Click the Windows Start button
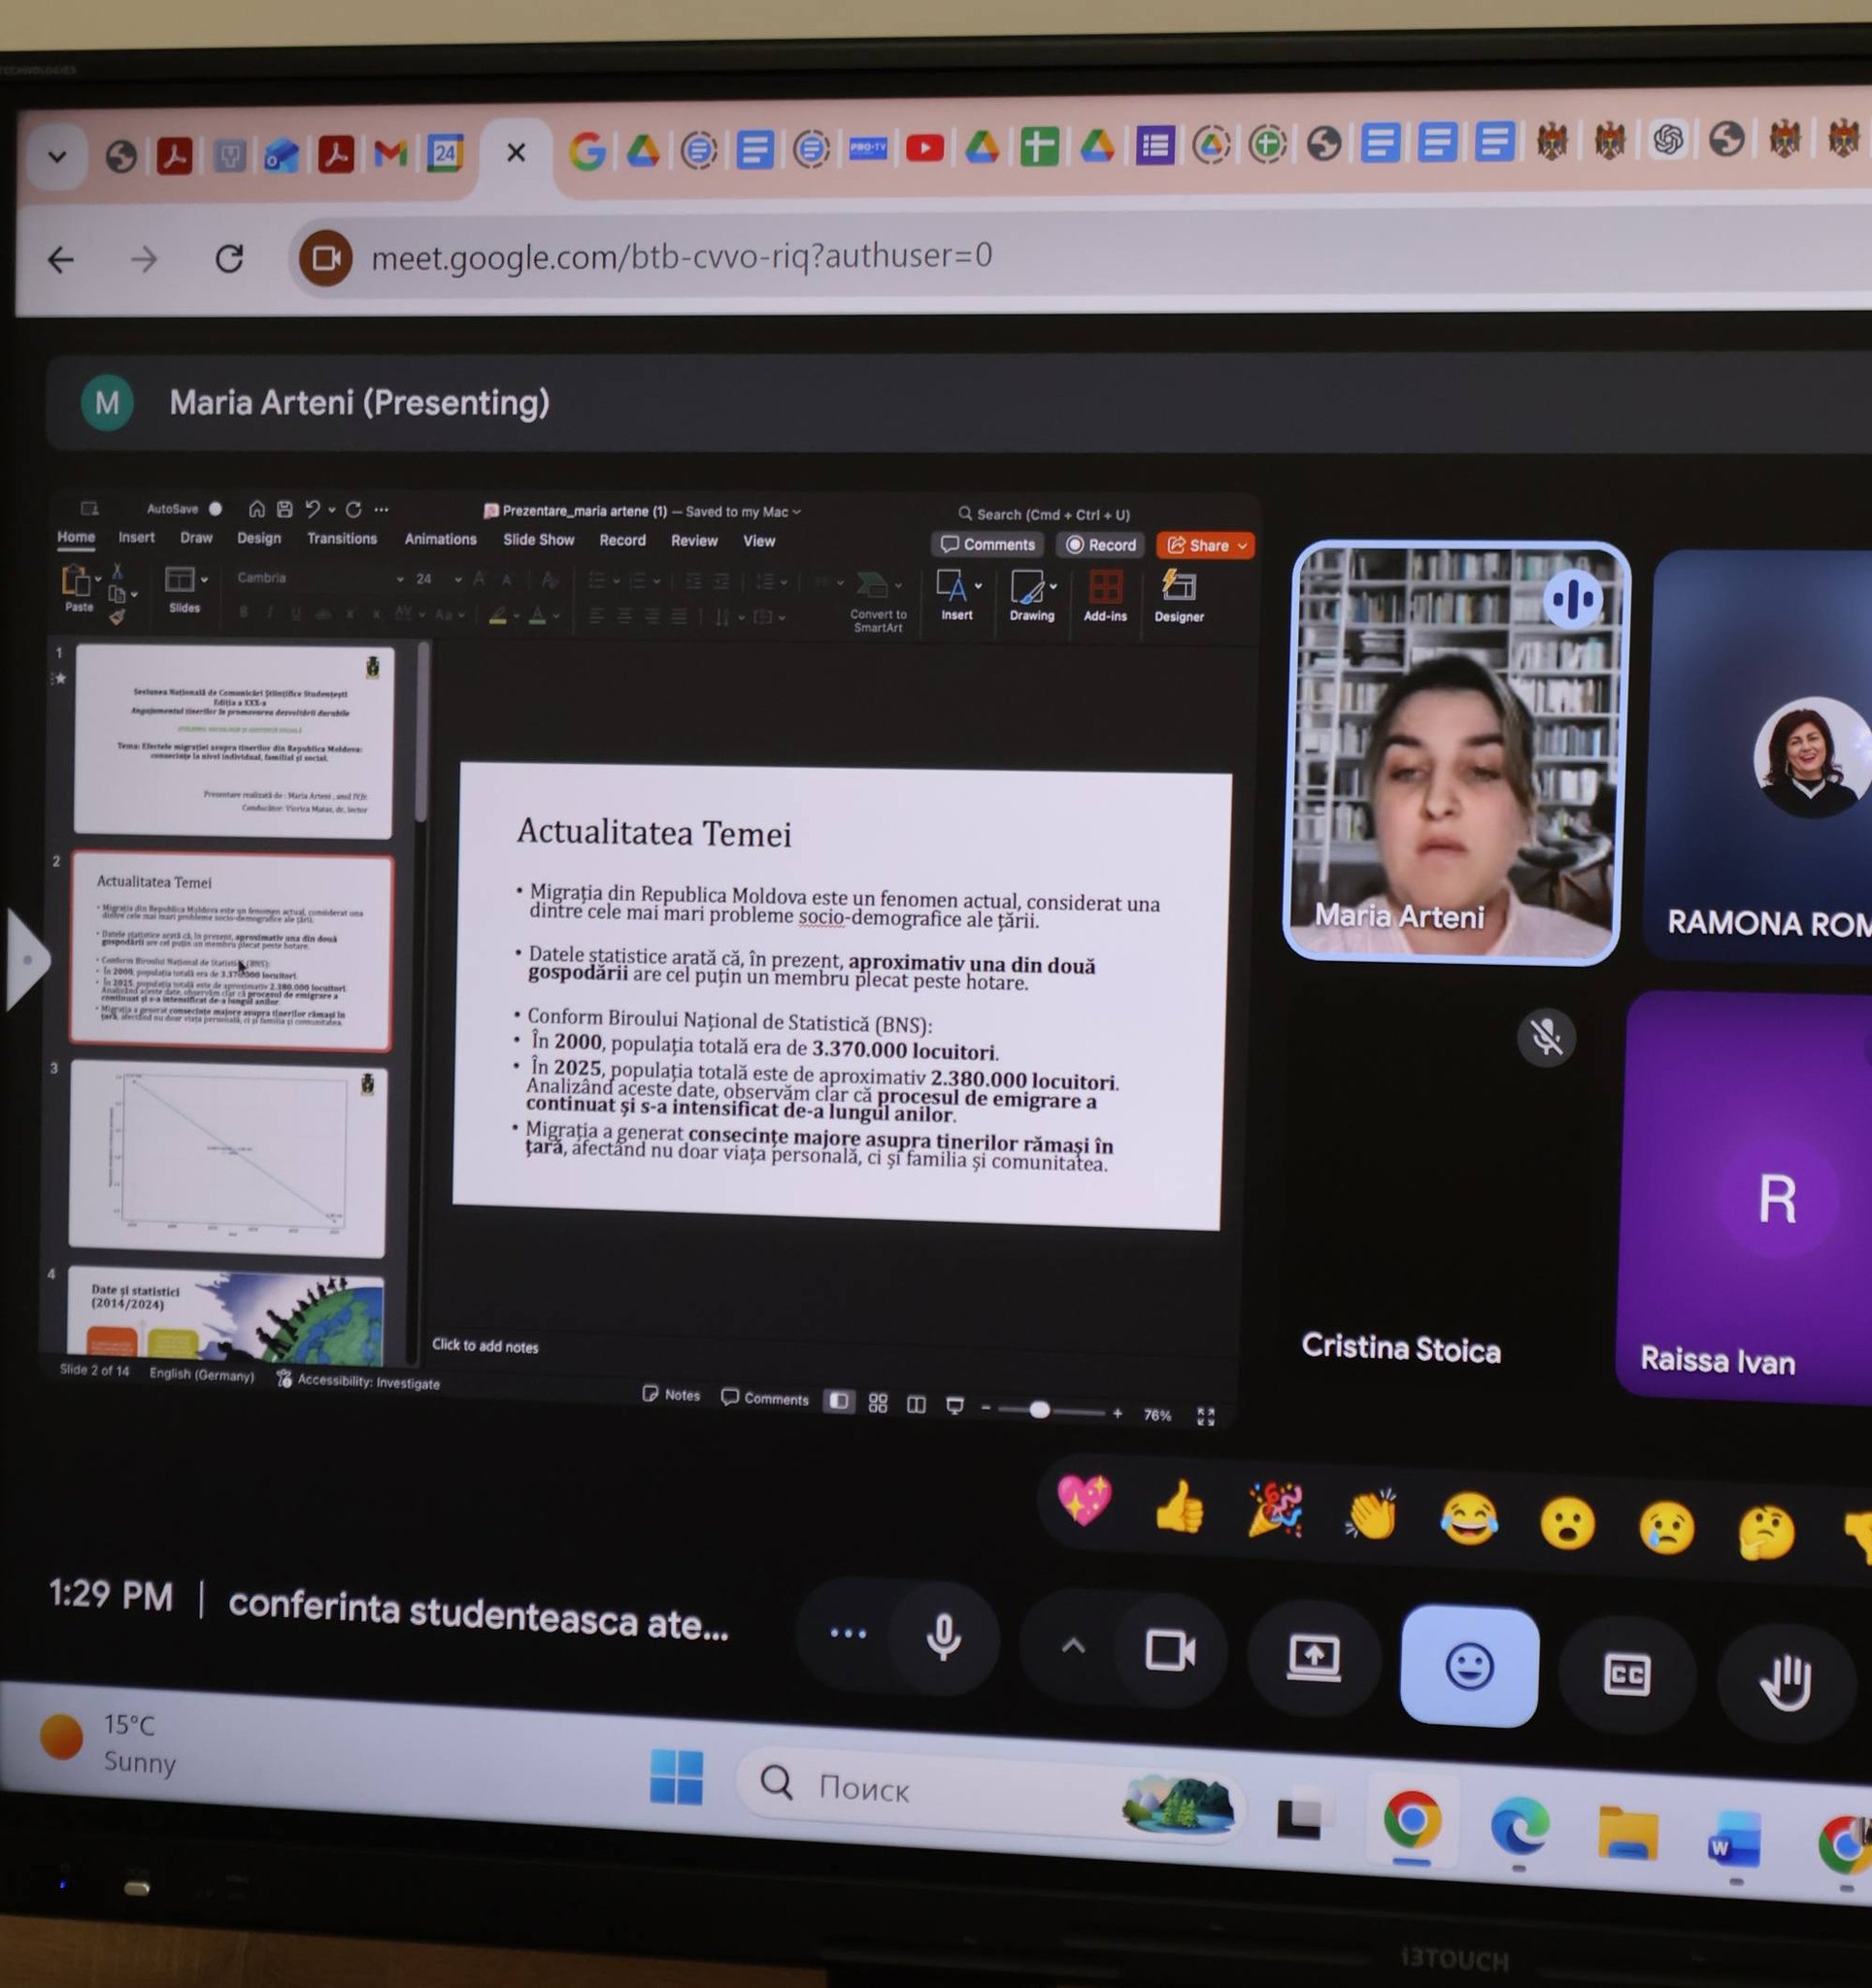 pyautogui.click(x=677, y=1777)
